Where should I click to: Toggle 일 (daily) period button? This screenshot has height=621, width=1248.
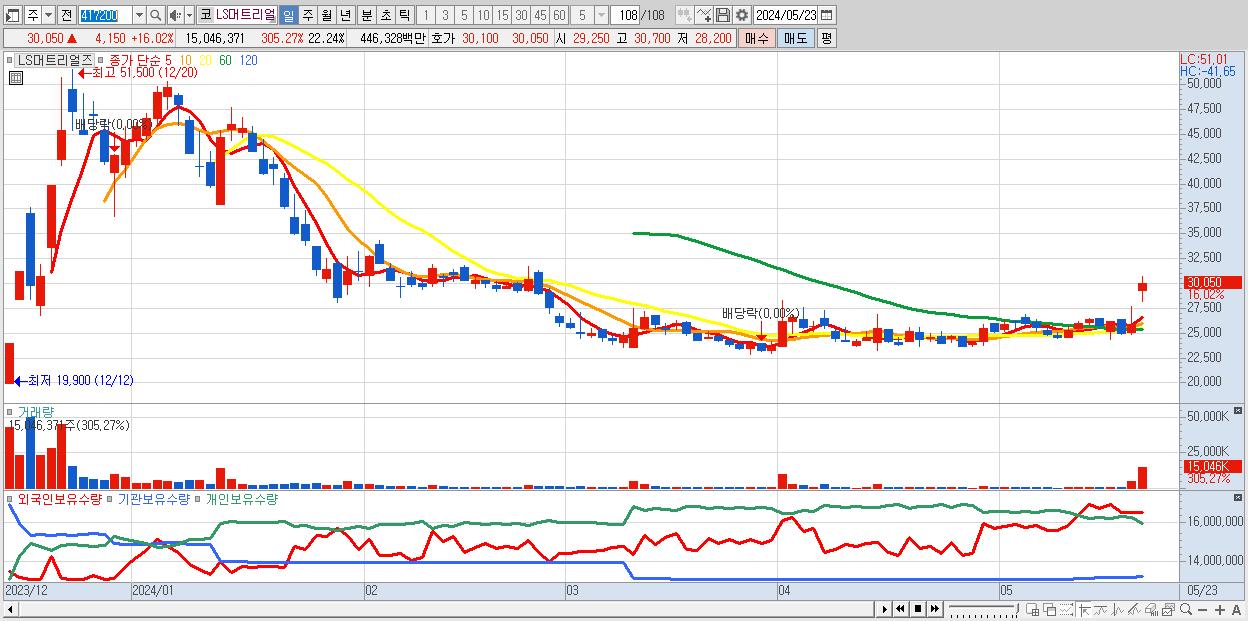pyautogui.click(x=288, y=15)
